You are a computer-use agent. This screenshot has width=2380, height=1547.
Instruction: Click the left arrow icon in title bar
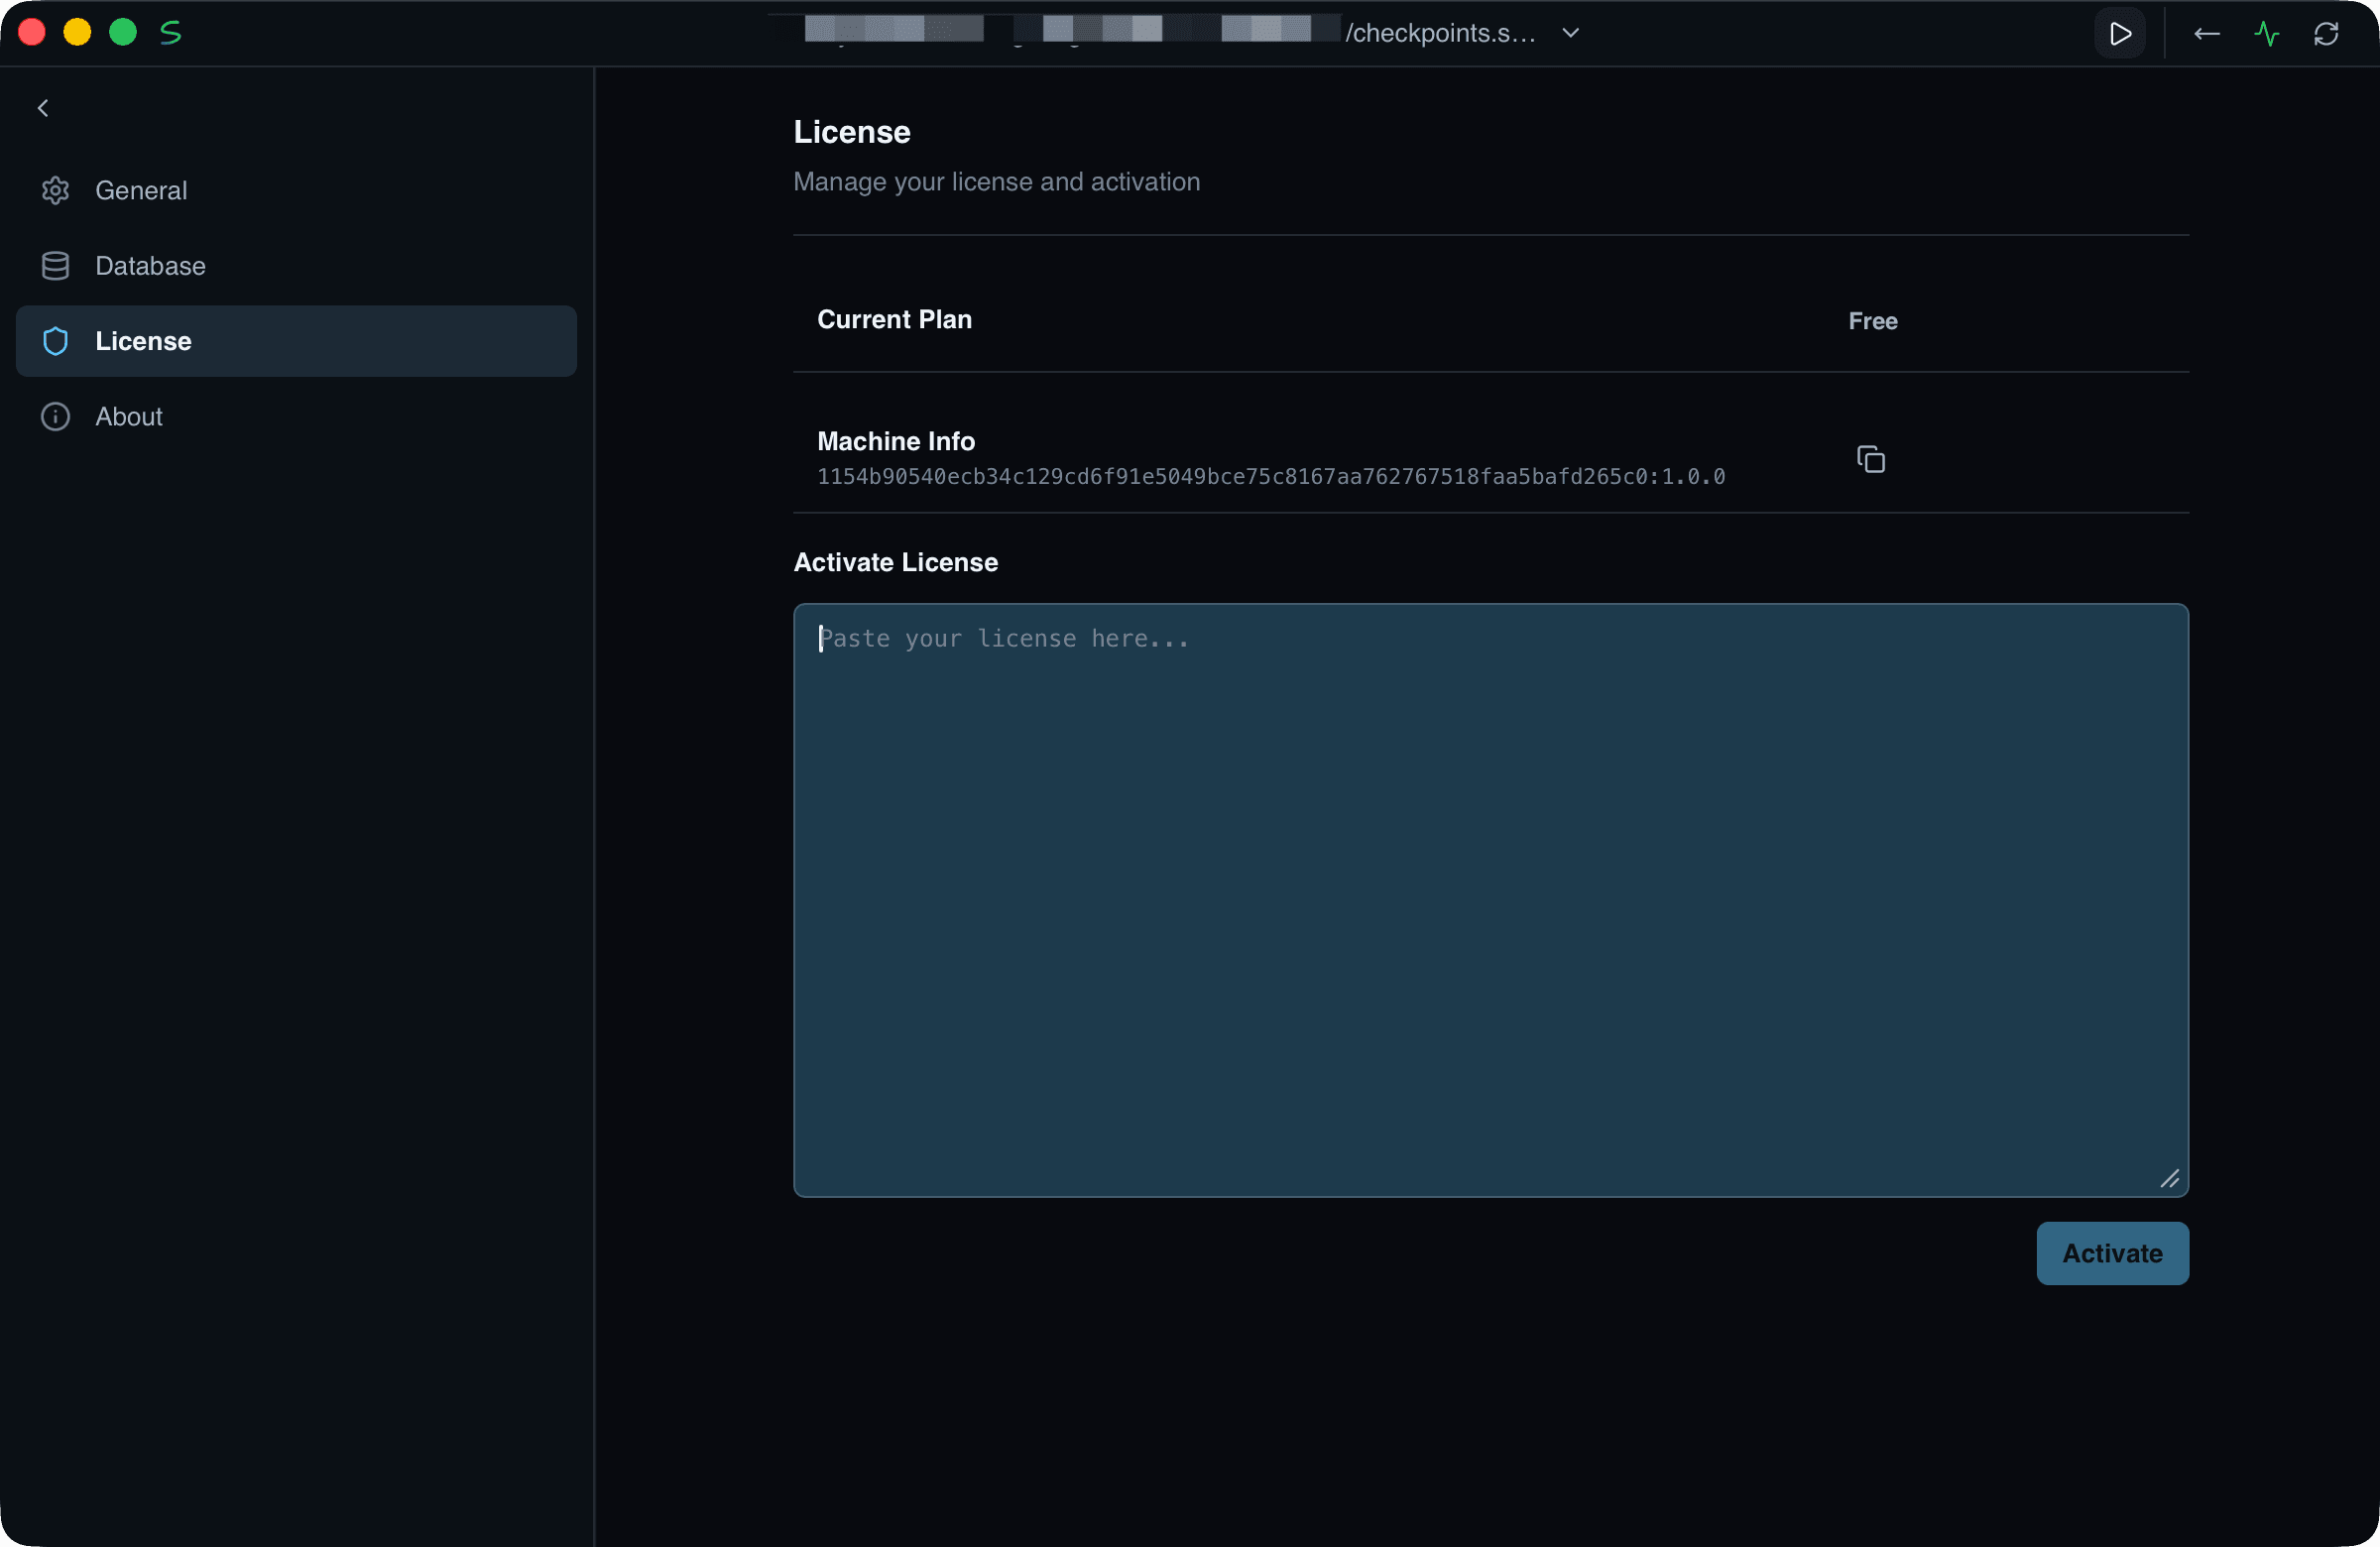click(2207, 34)
